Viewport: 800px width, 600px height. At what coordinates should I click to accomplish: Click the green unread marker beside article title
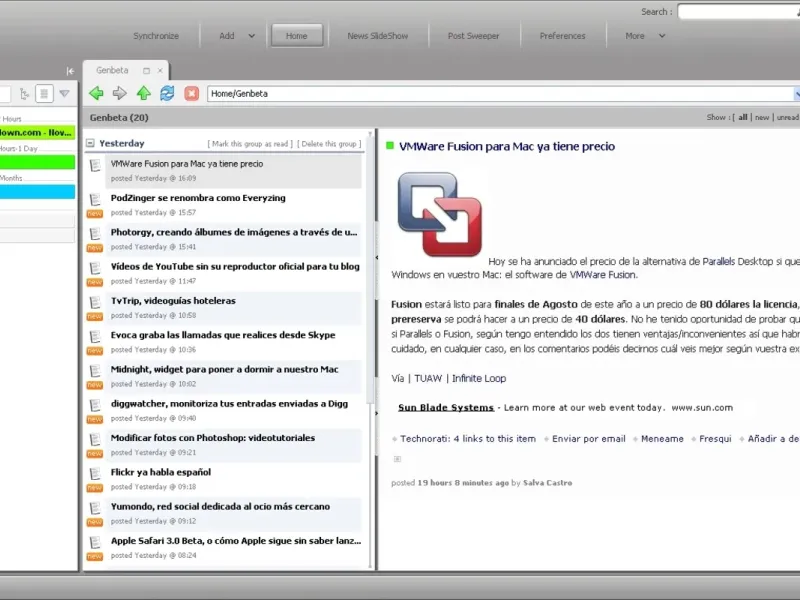pos(390,146)
